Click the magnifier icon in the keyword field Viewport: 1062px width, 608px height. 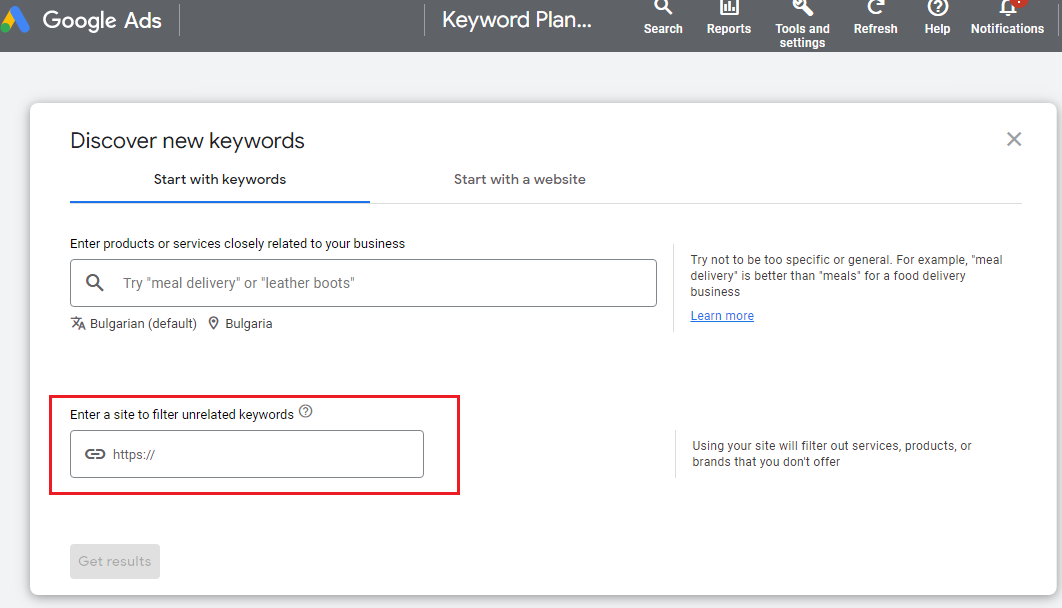(x=95, y=283)
